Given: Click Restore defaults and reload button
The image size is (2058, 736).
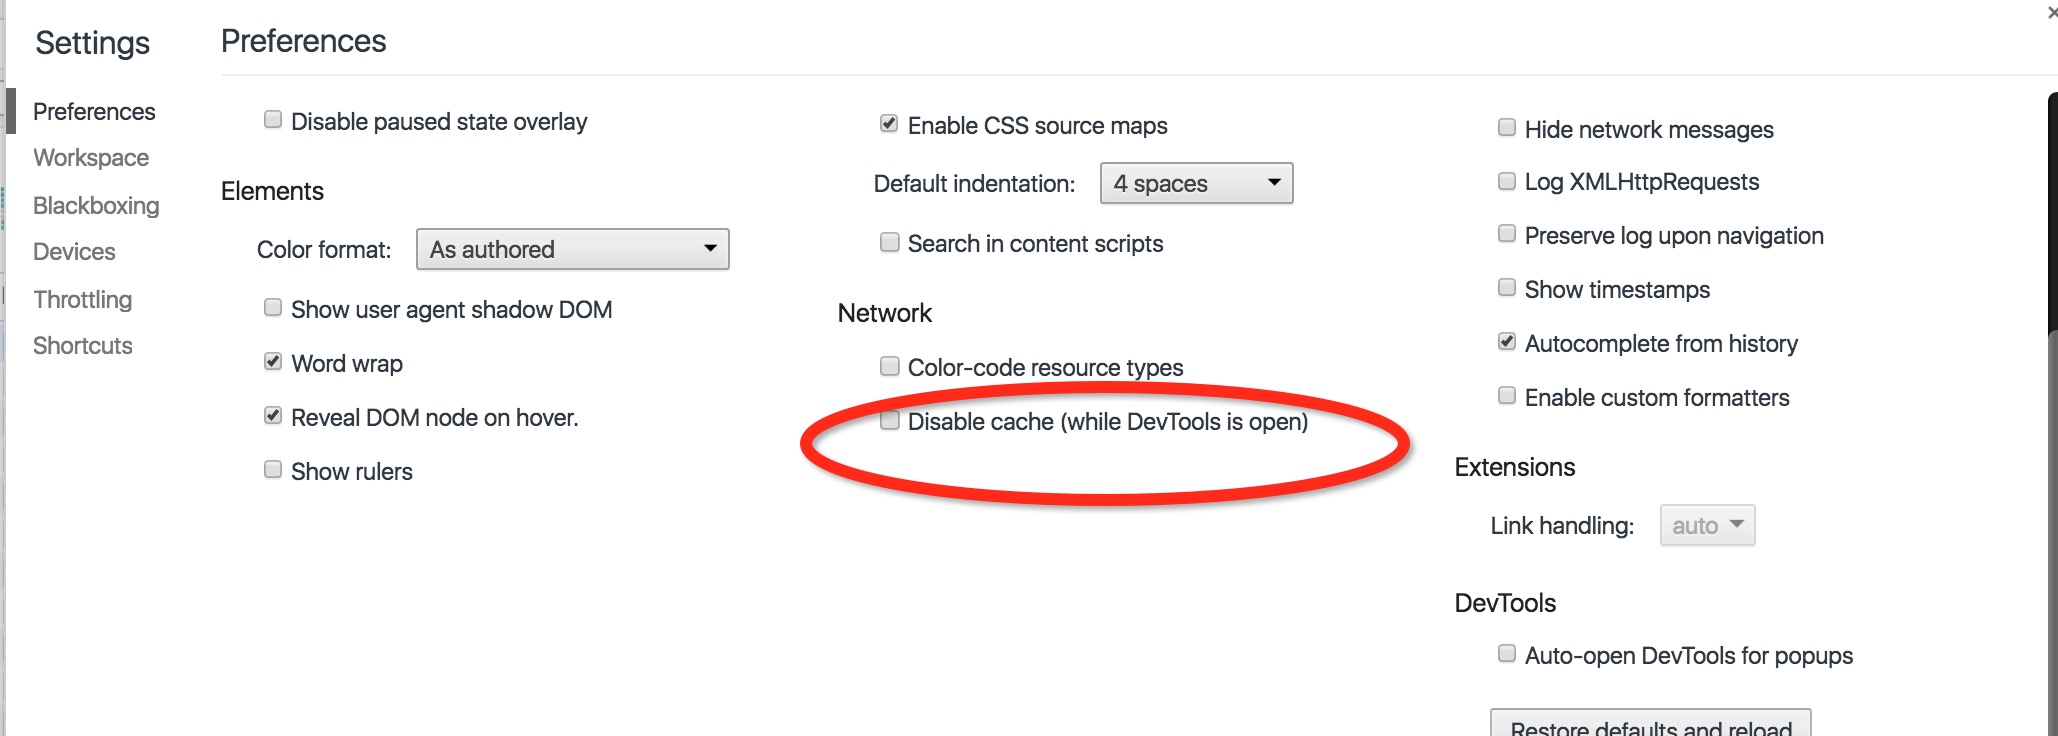Looking at the screenshot, I should pos(1651,723).
